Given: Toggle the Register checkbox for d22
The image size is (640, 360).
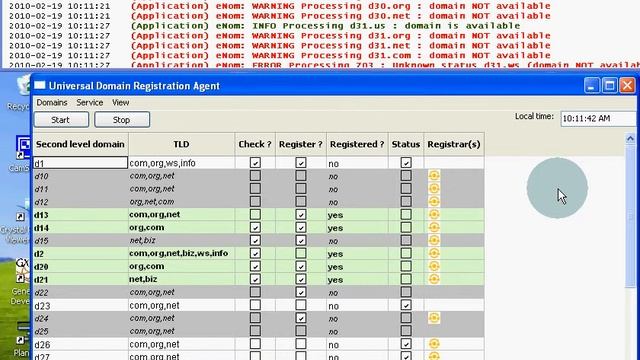Looking at the screenshot, I should [x=301, y=292].
